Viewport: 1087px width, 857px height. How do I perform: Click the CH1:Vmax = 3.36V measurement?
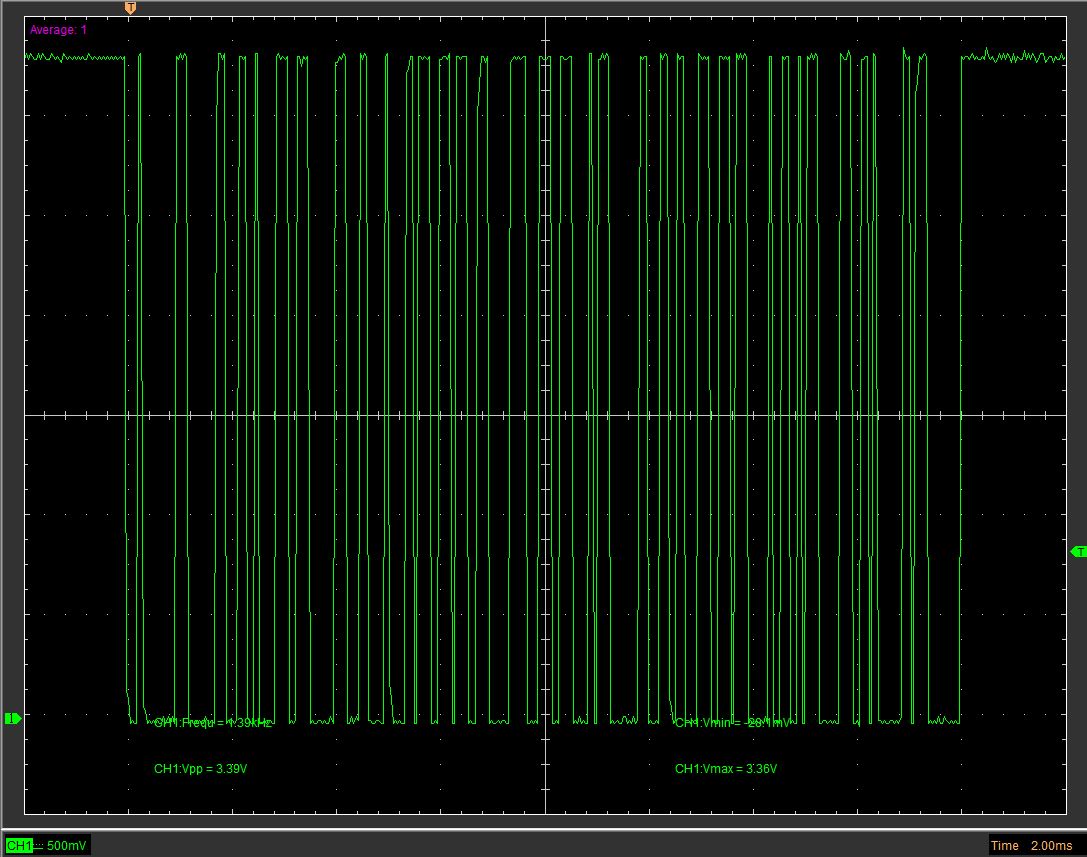[x=726, y=768]
